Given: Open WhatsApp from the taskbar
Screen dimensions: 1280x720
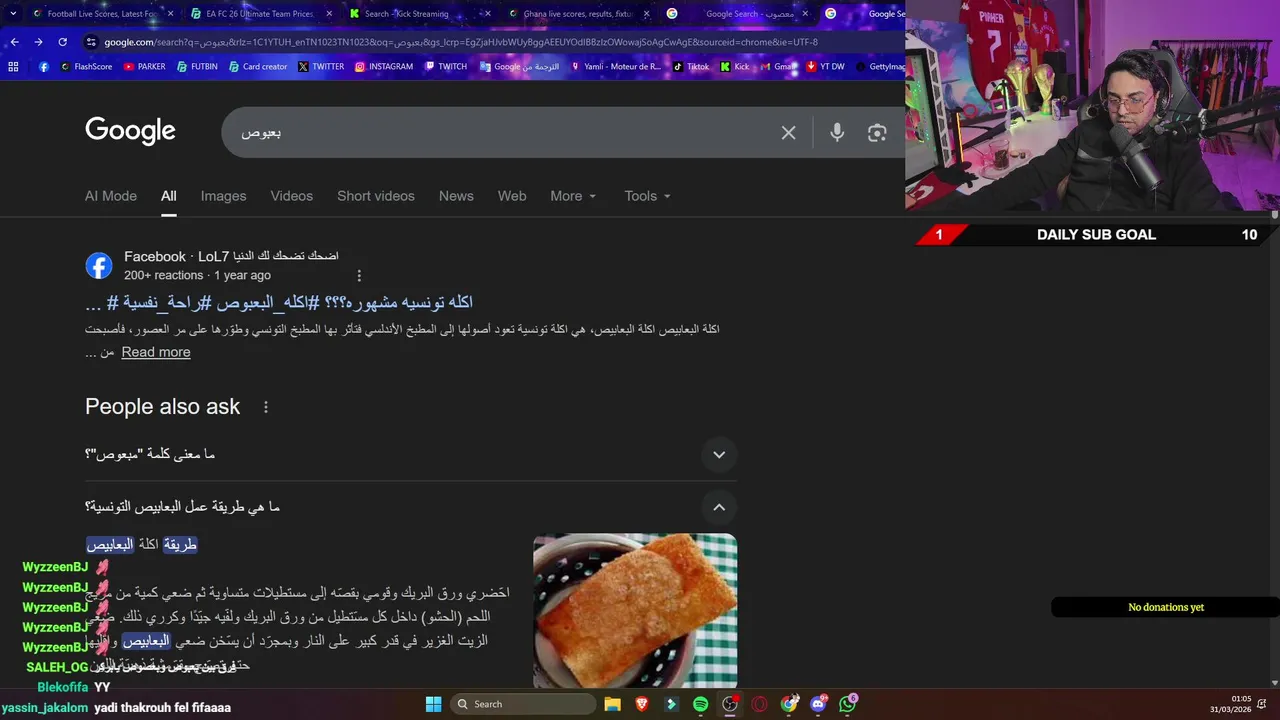Looking at the screenshot, I should click(x=848, y=704).
